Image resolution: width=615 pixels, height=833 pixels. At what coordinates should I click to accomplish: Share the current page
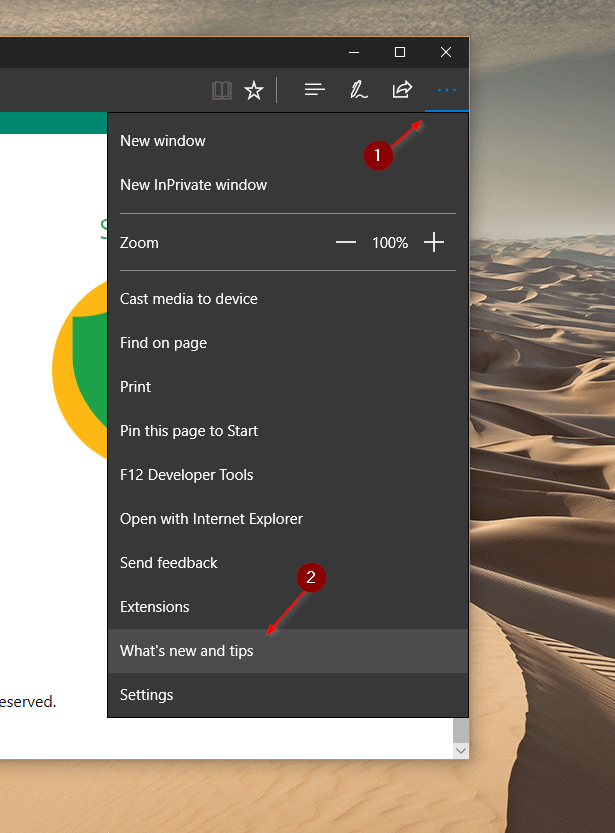(x=402, y=90)
